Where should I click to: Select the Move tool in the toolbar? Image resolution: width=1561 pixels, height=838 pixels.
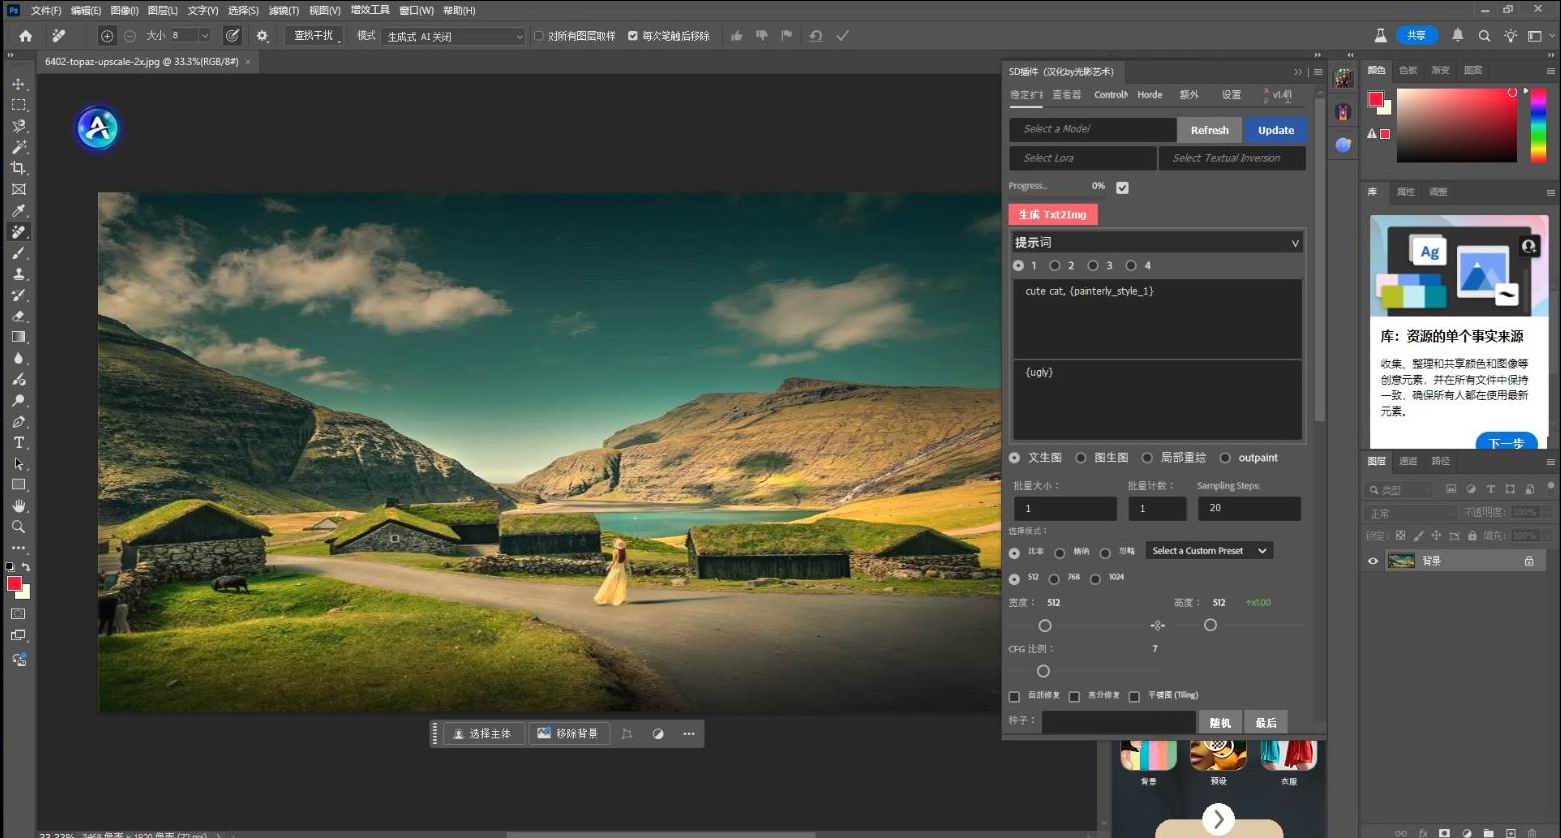pyautogui.click(x=18, y=84)
